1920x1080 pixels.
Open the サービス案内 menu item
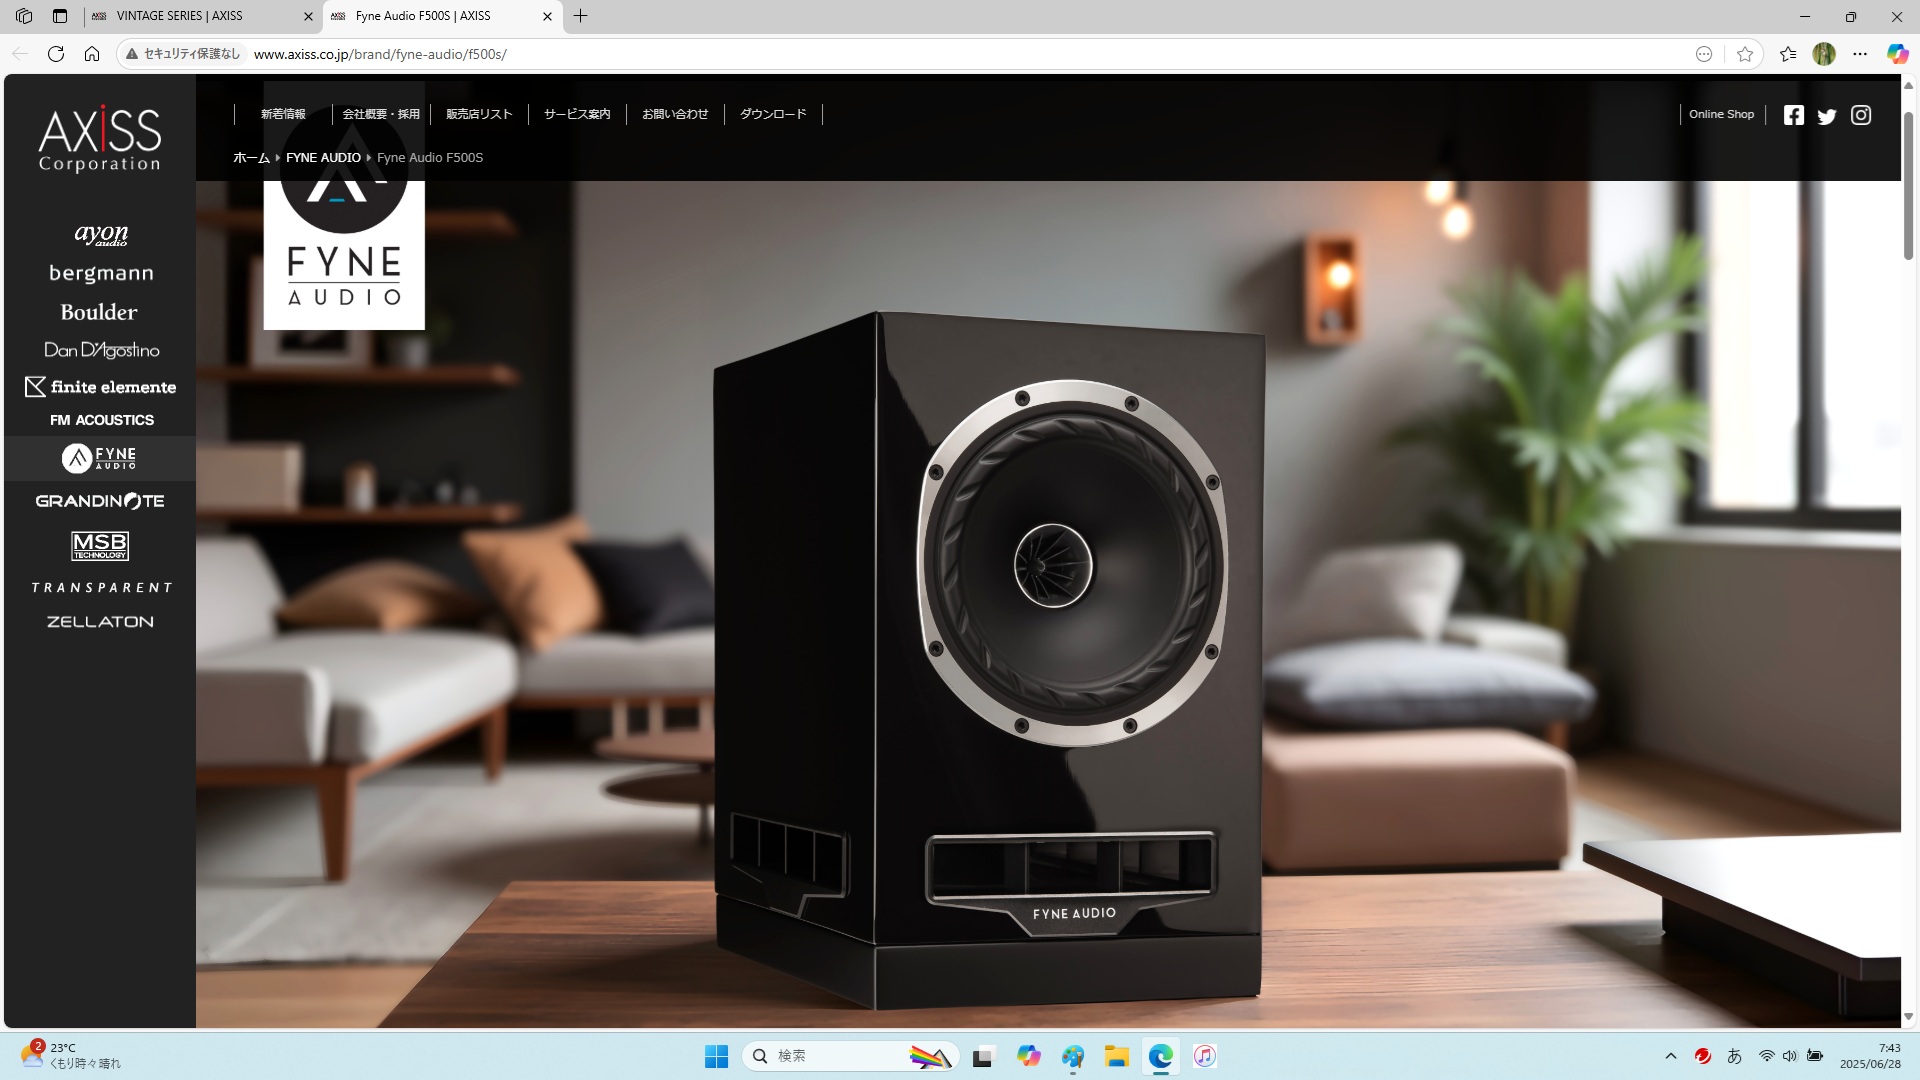click(577, 114)
